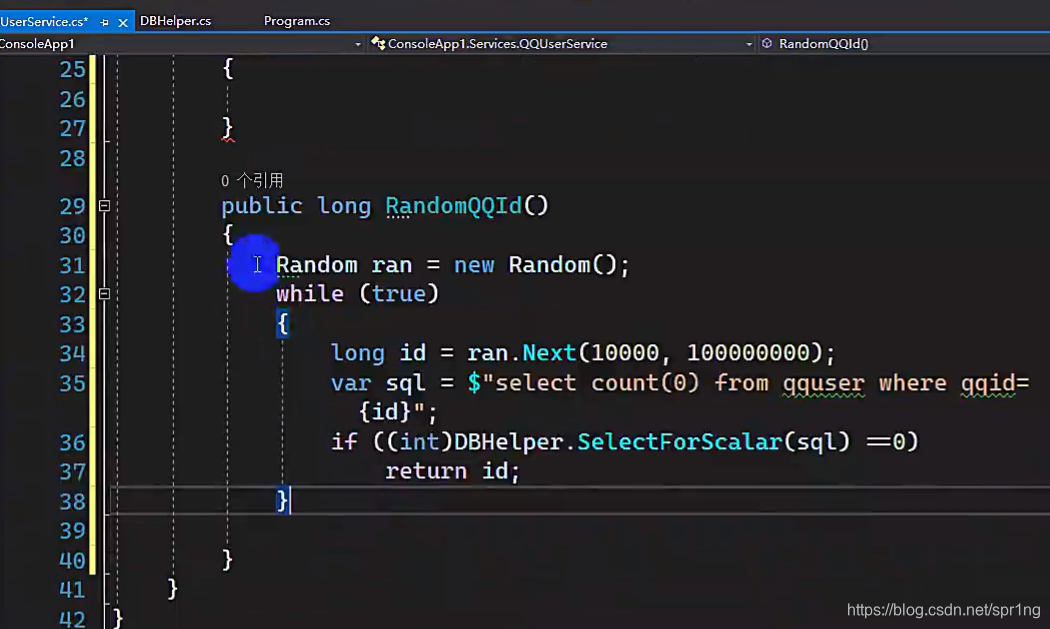
Task: Collapse the while block at line 32
Action: 104,293
